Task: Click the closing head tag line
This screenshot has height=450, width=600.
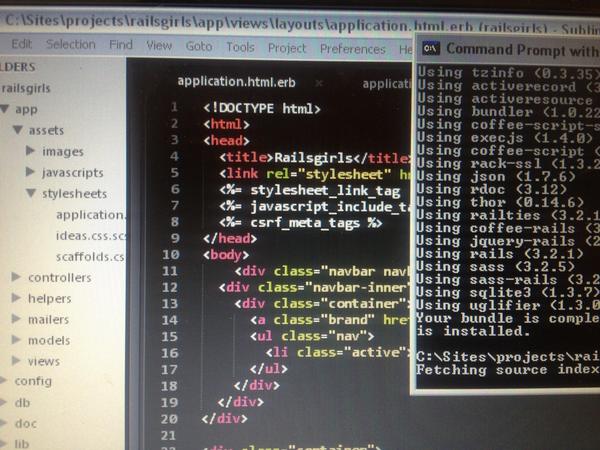Action: [230, 238]
